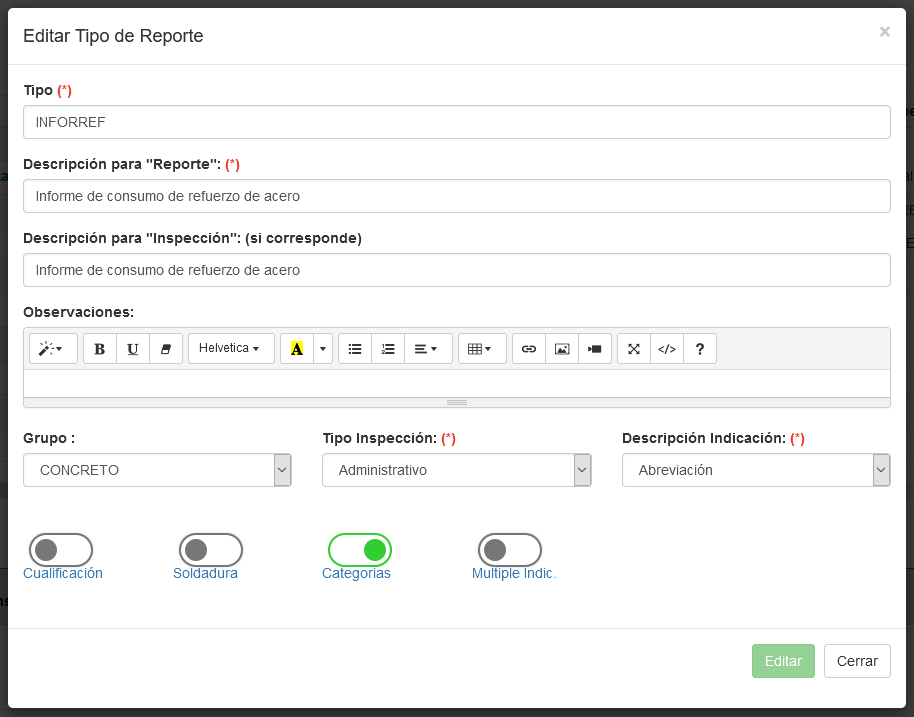The width and height of the screenshot is (914, 717).
Task: Click the Cerrar button
Action: click(x=857, y=661)
